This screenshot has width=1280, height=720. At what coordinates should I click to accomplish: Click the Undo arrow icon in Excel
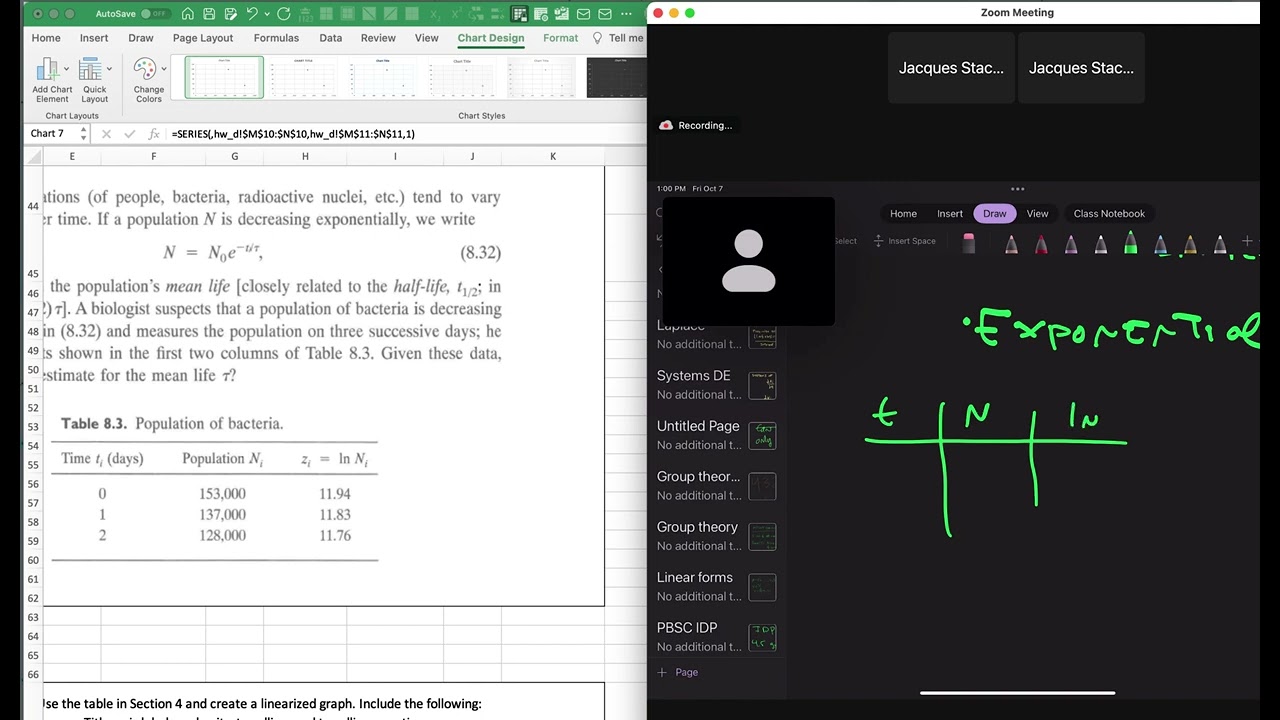click(252, 14)
